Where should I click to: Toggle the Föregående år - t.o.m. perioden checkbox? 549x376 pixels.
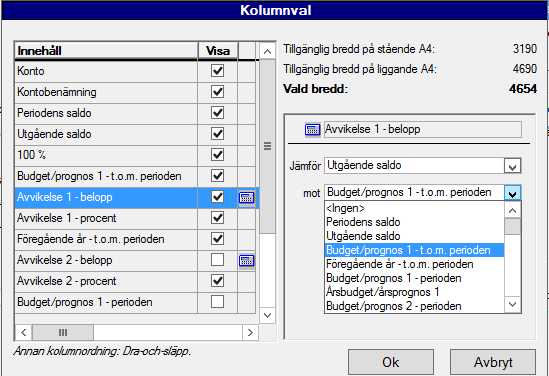217,239
